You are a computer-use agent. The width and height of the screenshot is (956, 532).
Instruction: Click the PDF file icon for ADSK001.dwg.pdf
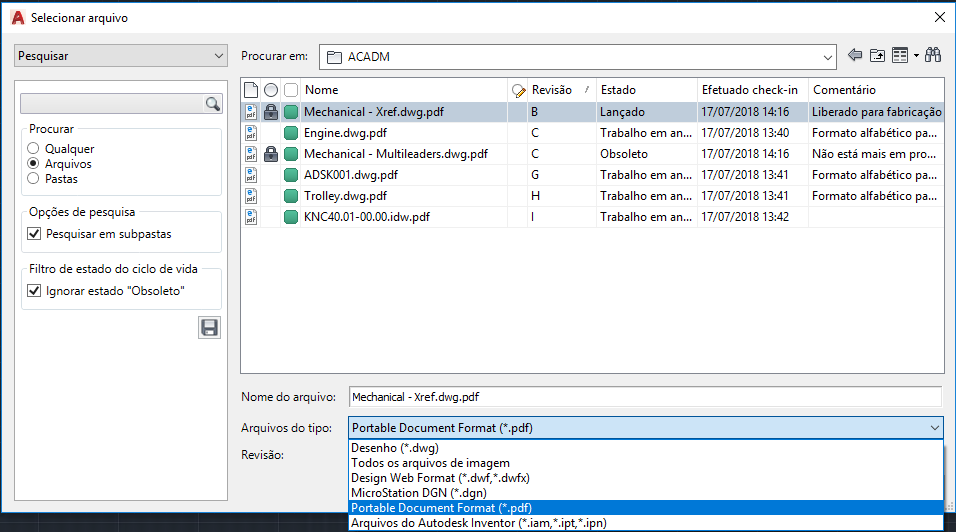(x=251, y=175)
